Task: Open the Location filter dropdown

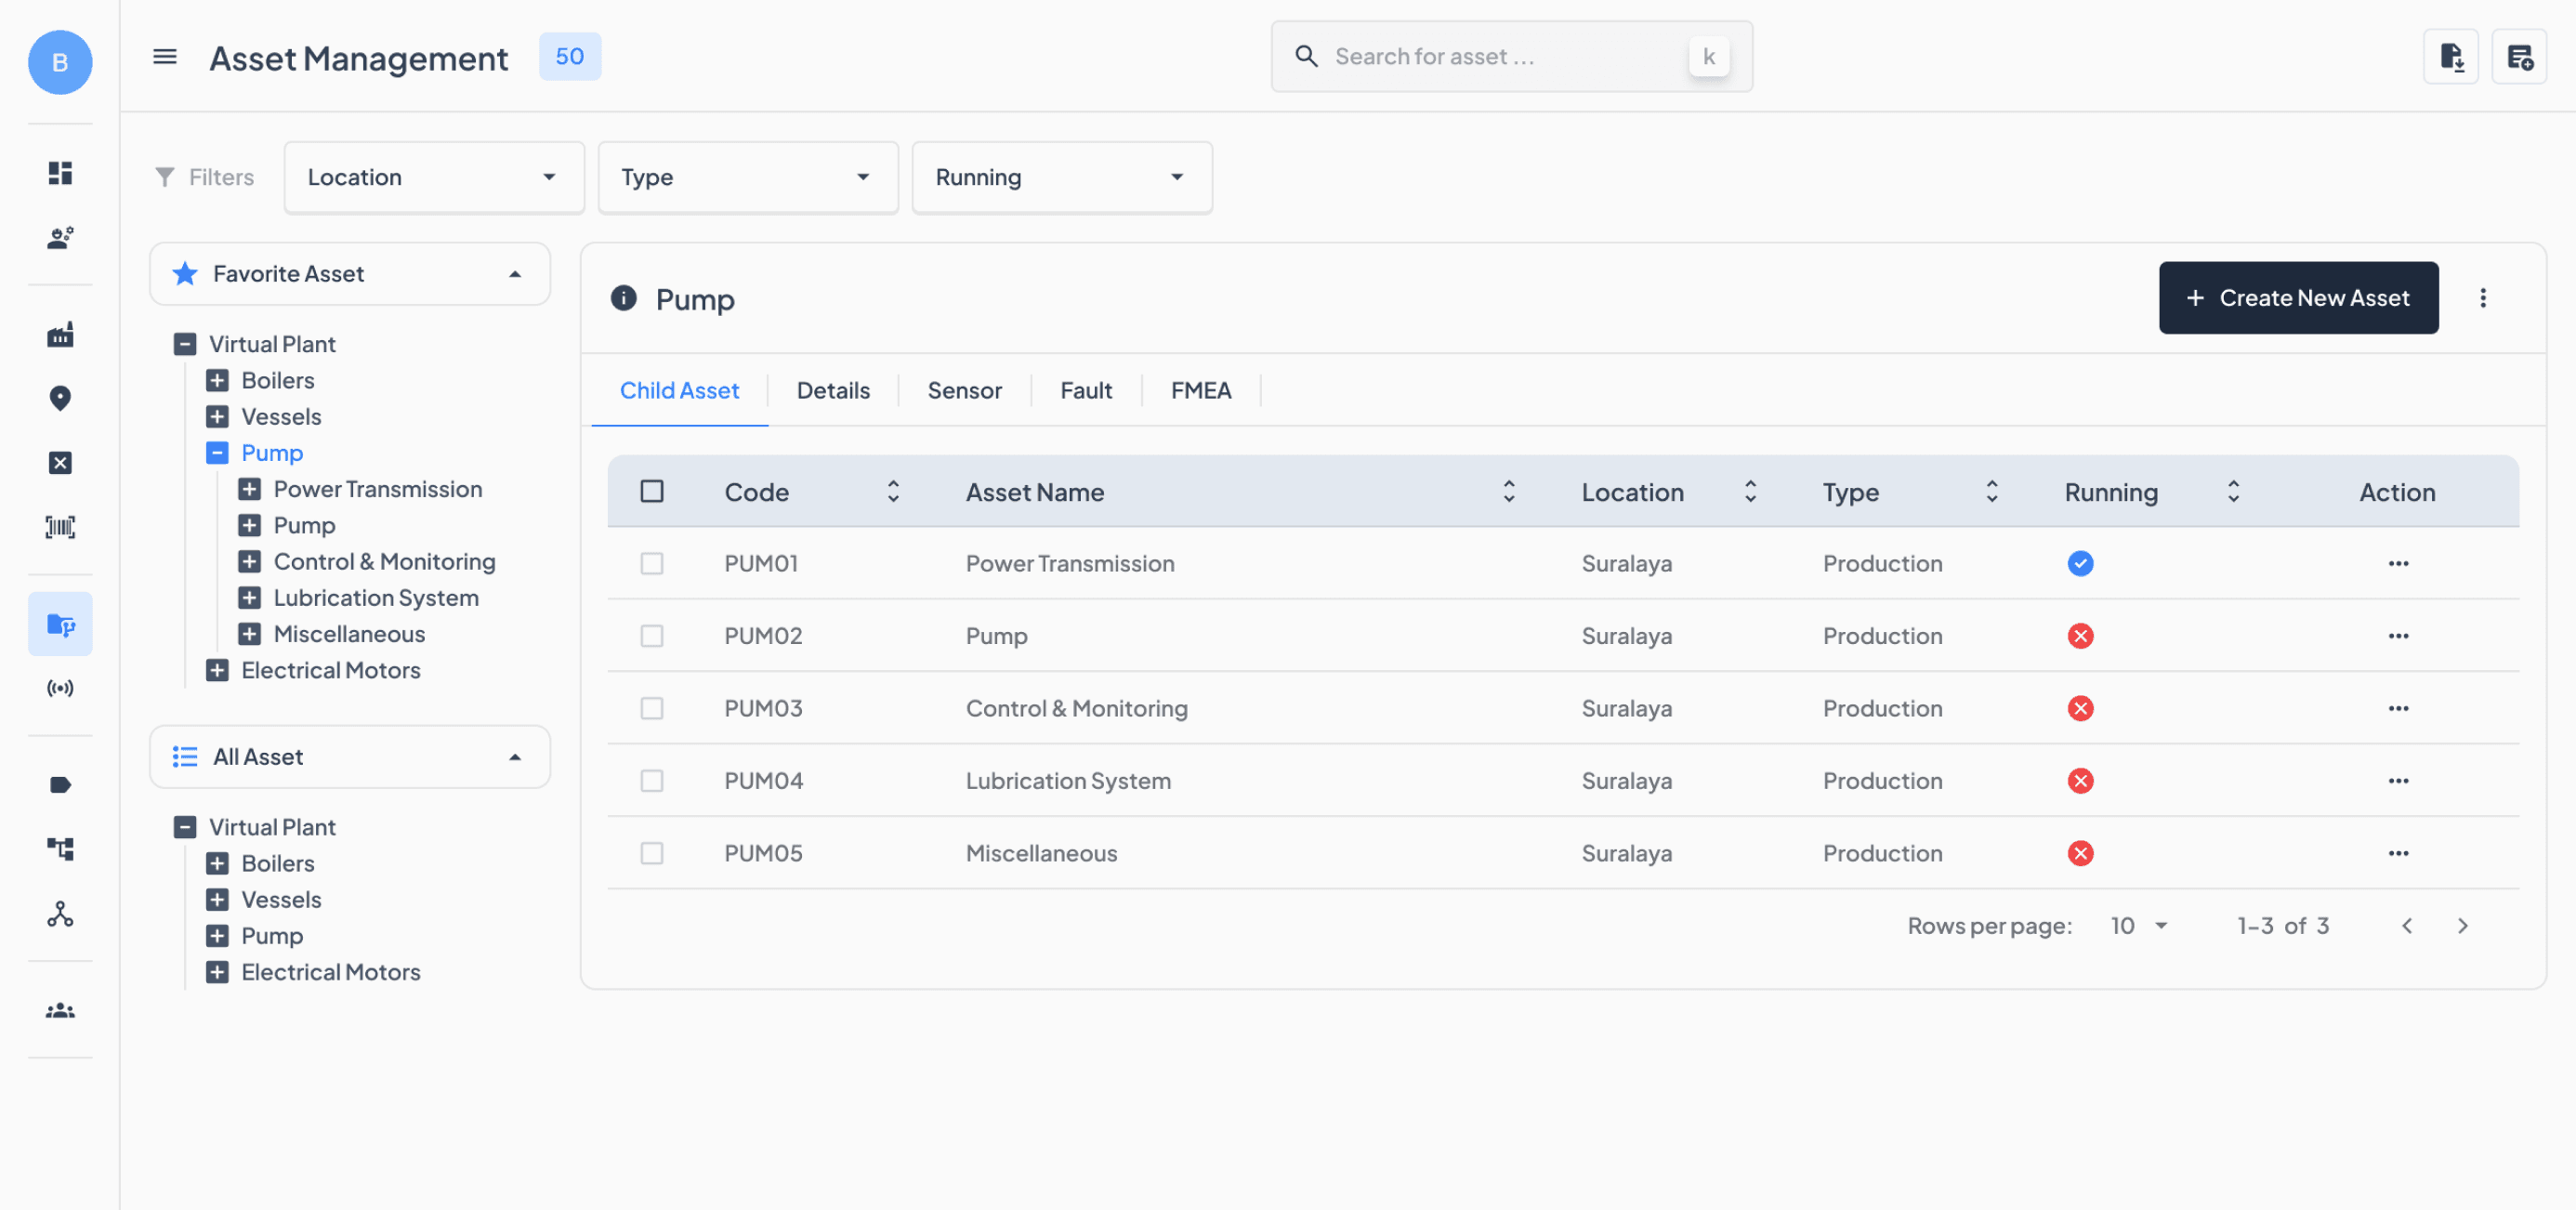Action: [433, 177]
